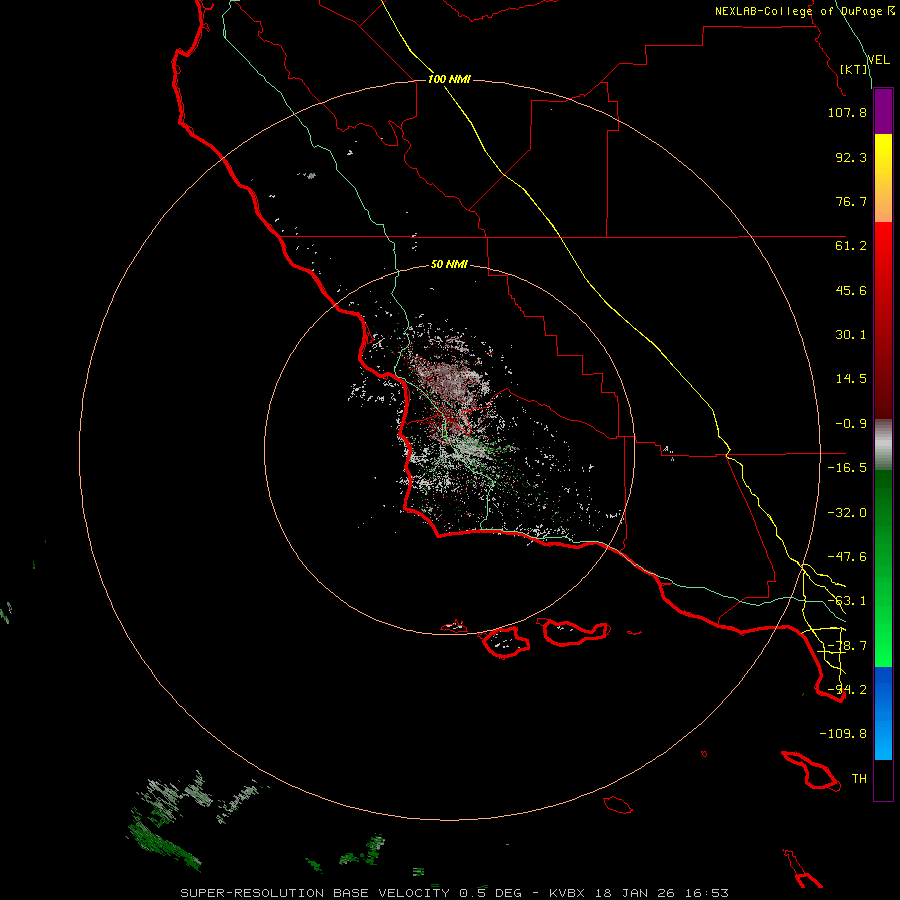The height and width of the screenshot is (900, 900).
Task: Click the -32.0 velocity scale value
Action: 847,513
